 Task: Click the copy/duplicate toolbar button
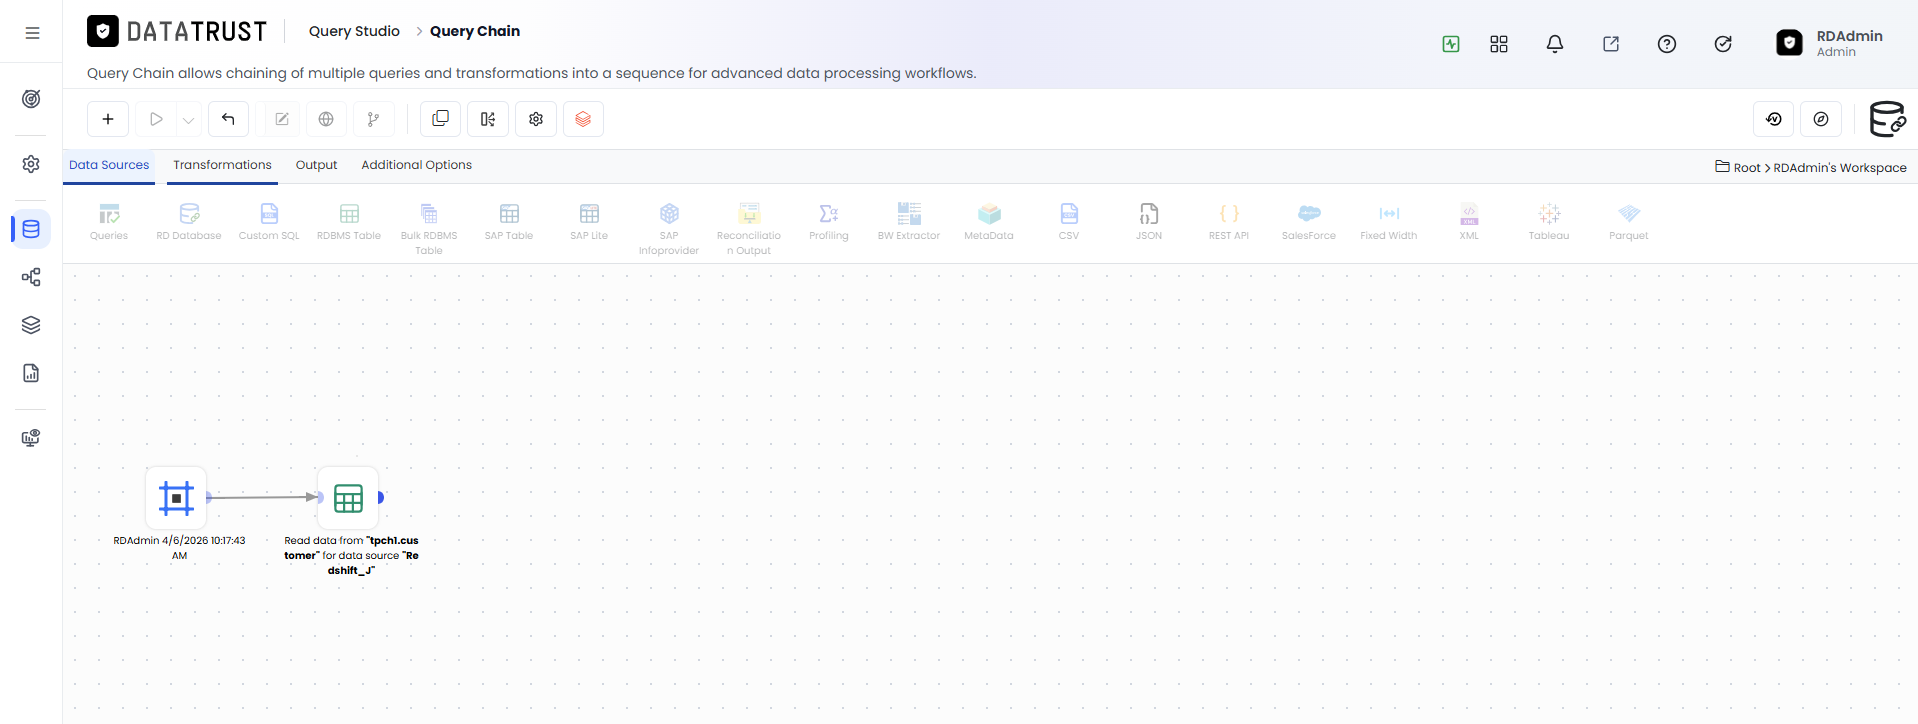tap(440, 119)
